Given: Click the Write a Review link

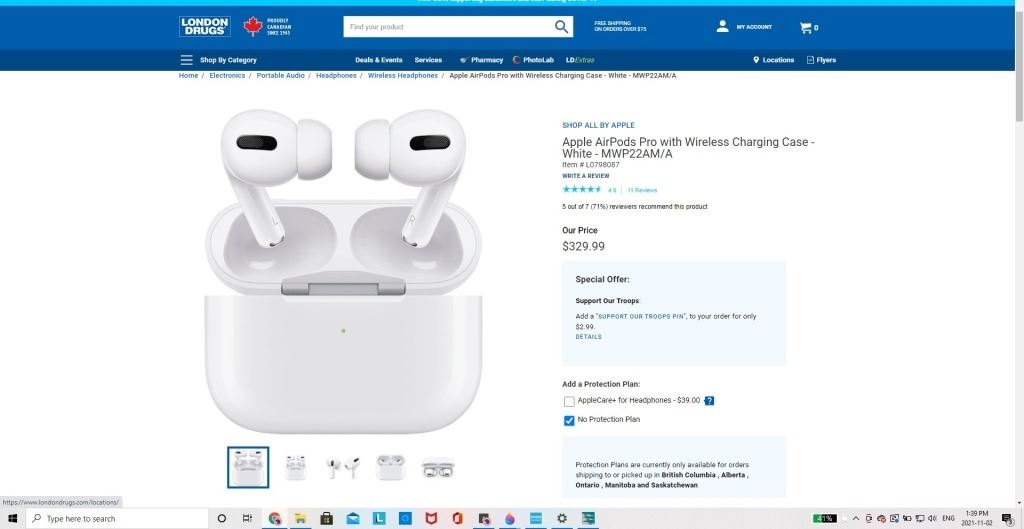Looking at the screenshot, I should click(586, 176).
